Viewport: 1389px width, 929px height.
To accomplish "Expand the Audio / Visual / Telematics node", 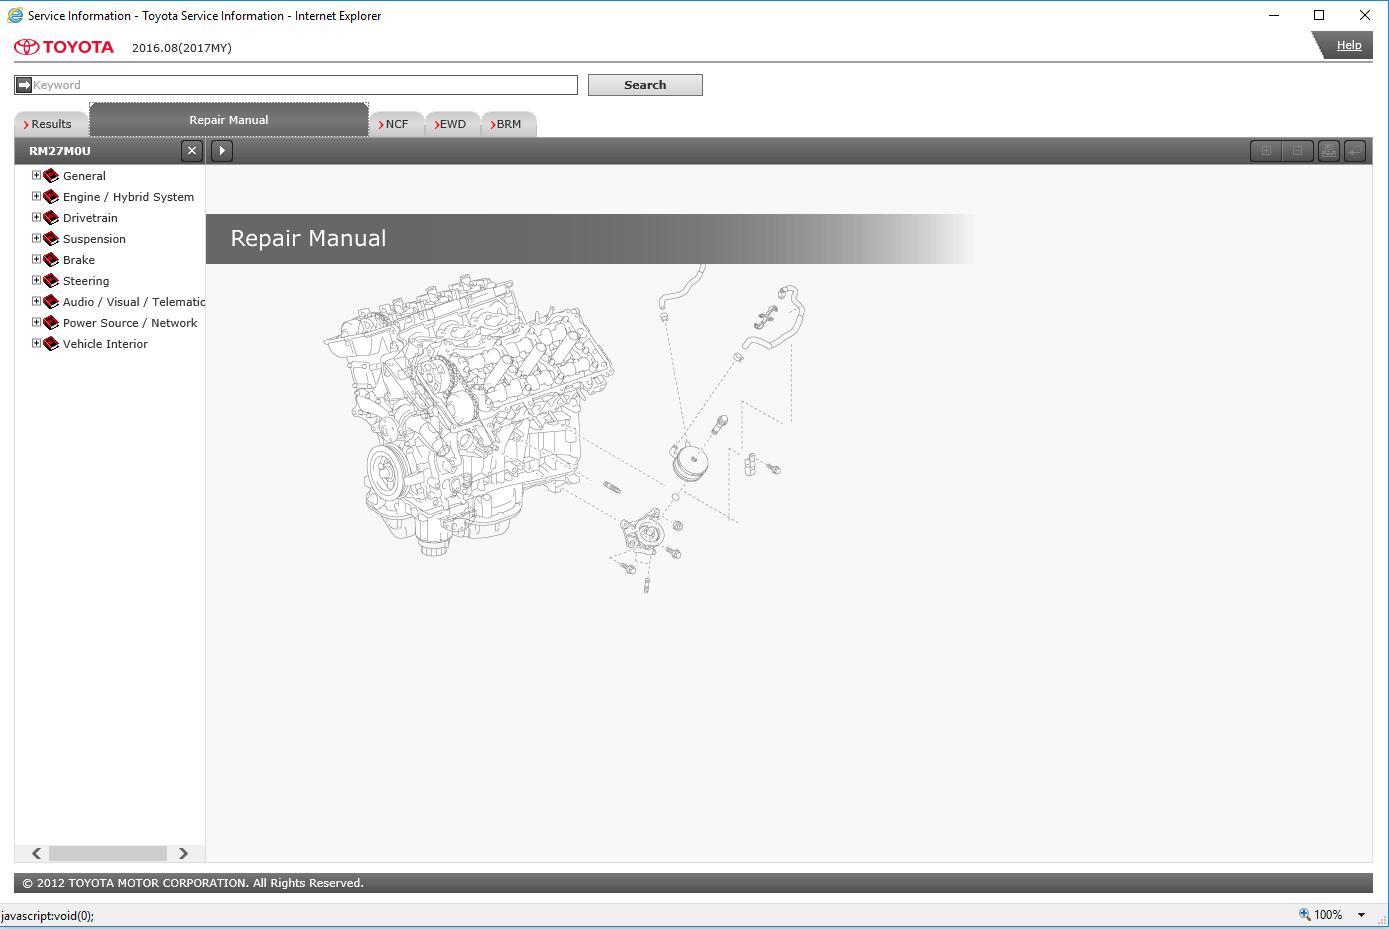I will [36, 301].
